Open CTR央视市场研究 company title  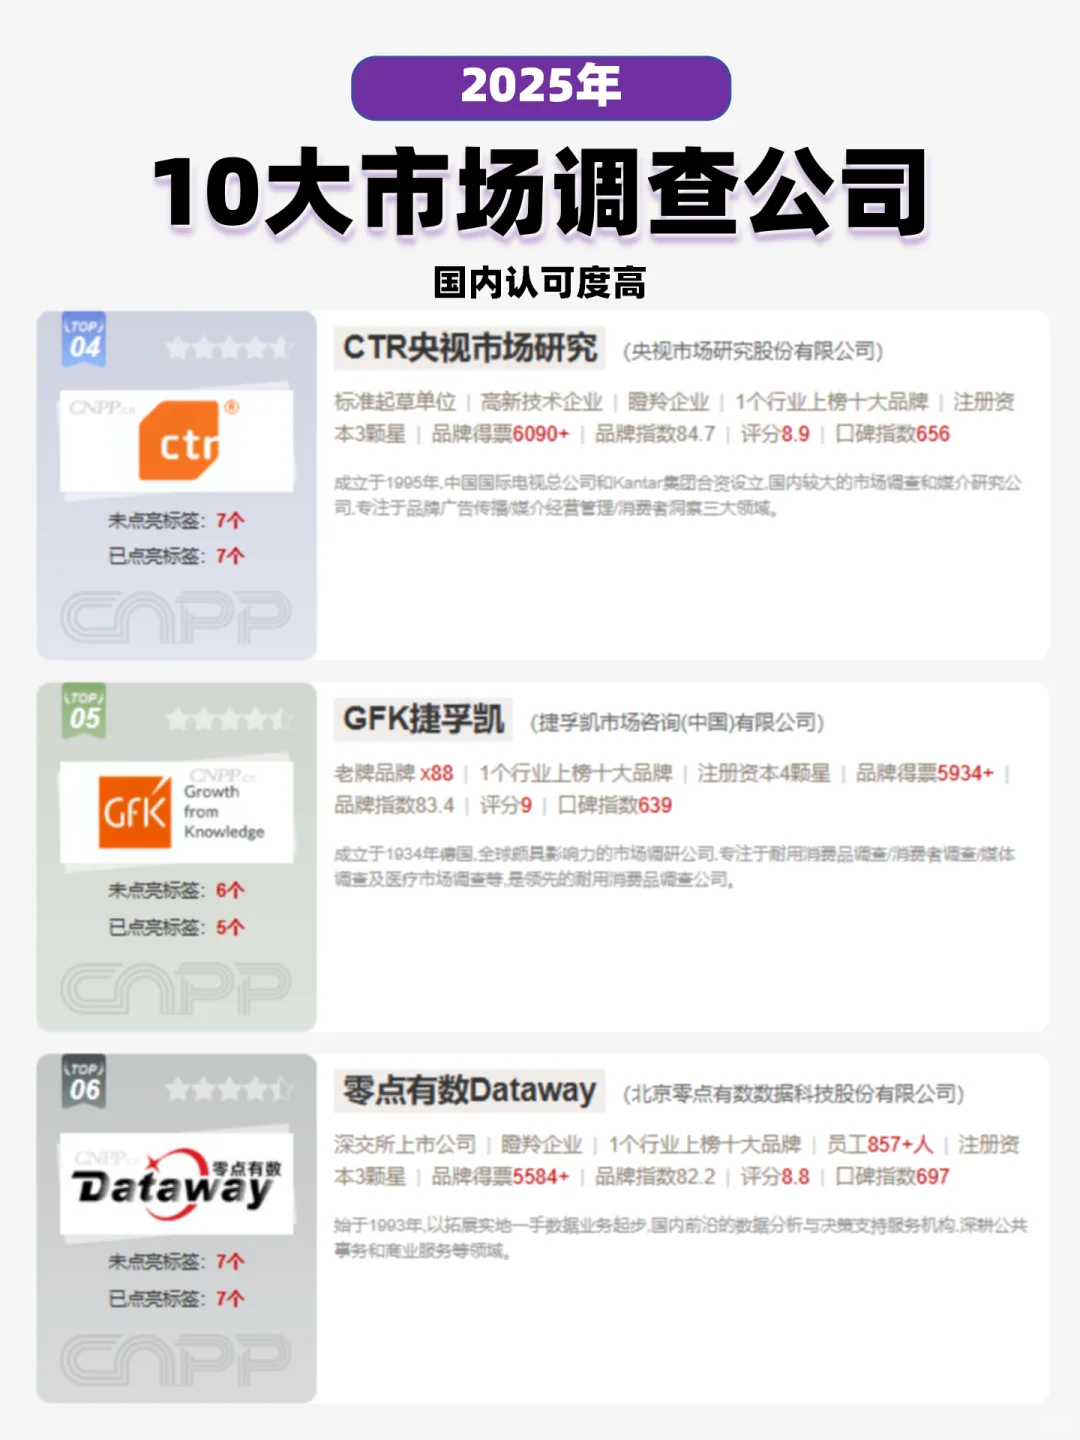click(x=470, y=348)
